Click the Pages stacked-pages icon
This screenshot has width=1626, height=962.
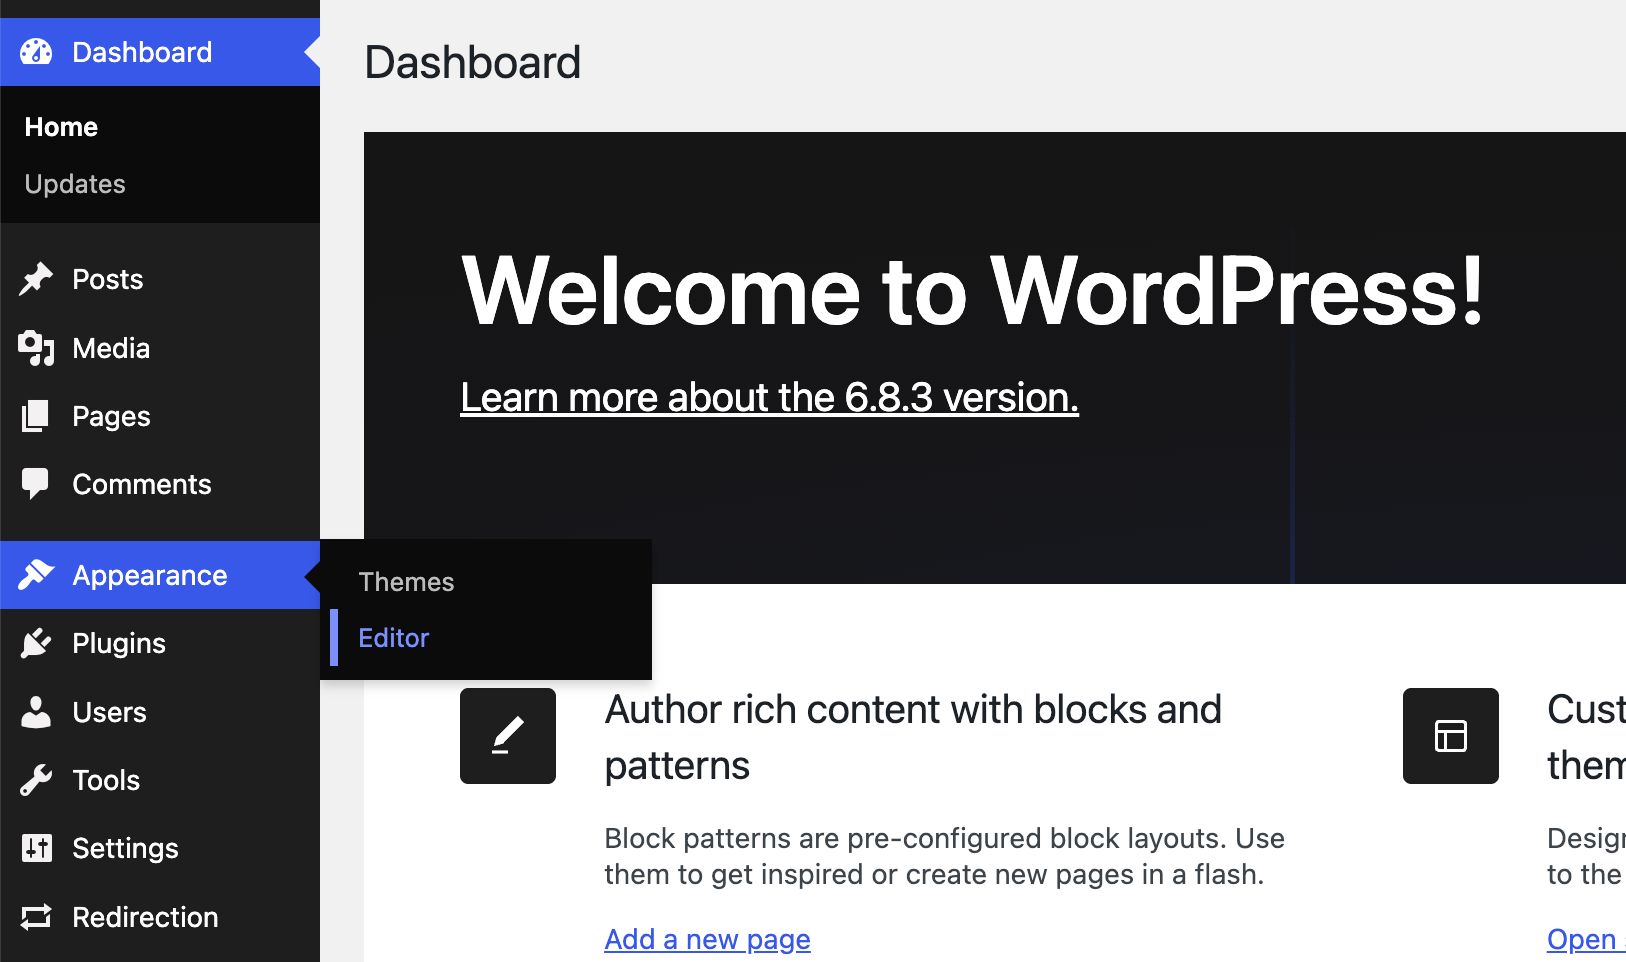(x=37, y=416)
